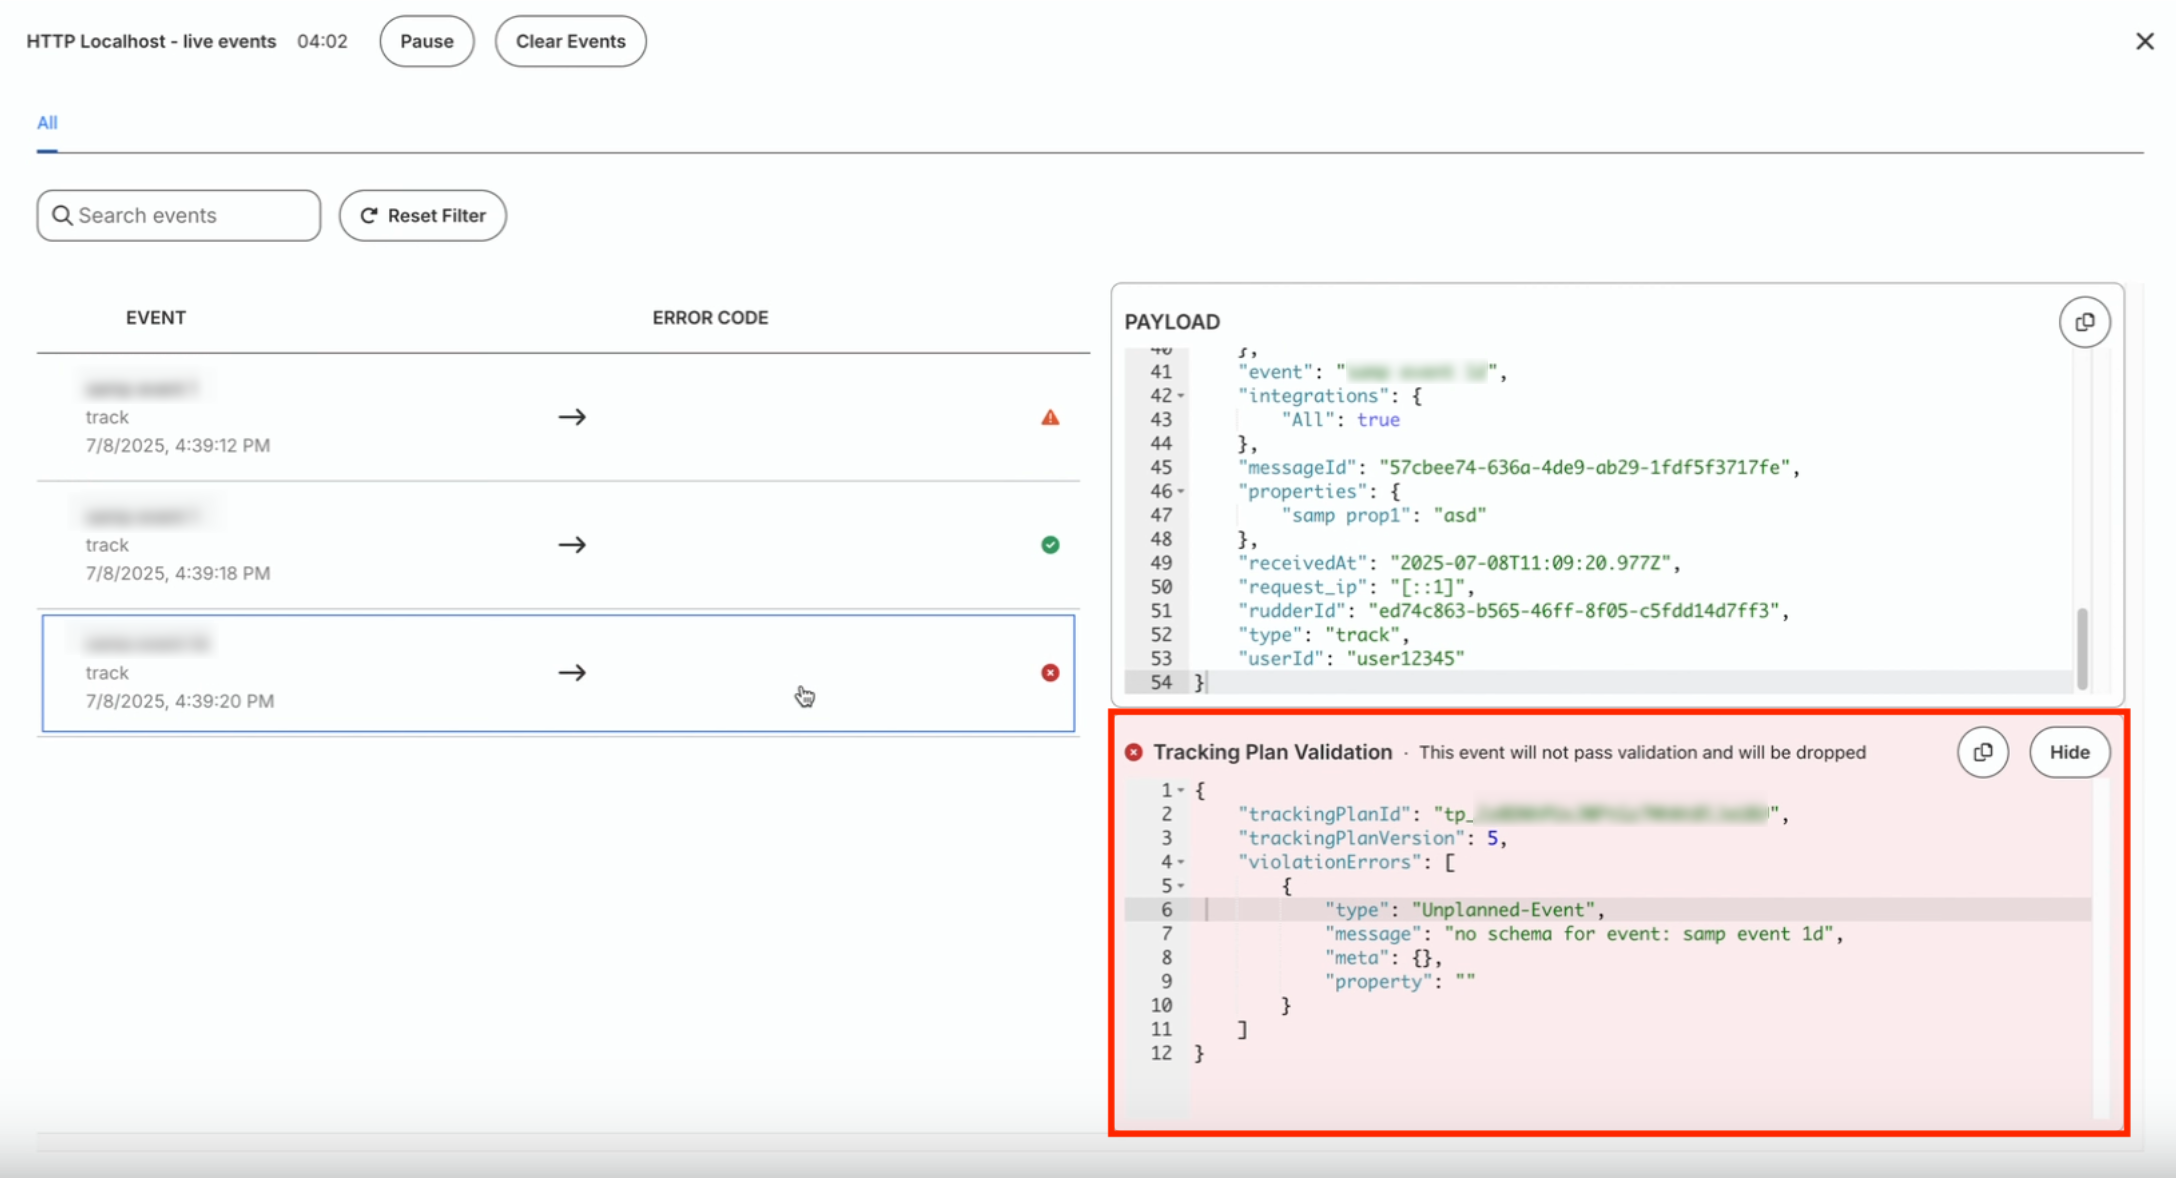Click arrow icon of the 4:39:12 PM event
Image resolution: width=2176 pixels, height=1178 pixels.
[x=572, y=417]
